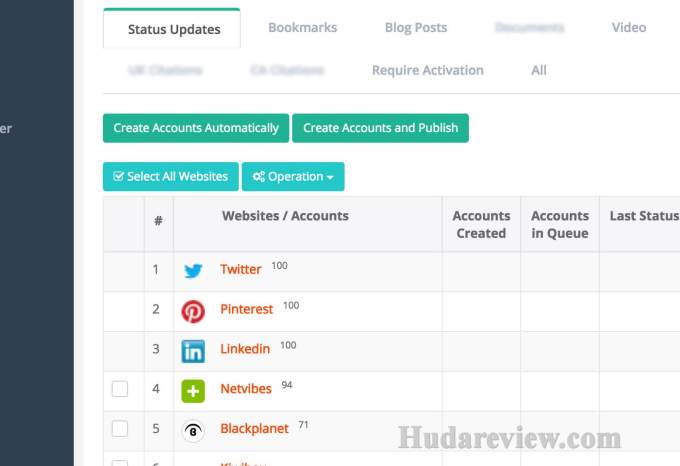Click the green Netvibes plus icon
680x466 pixels.
tap(193, 391)
